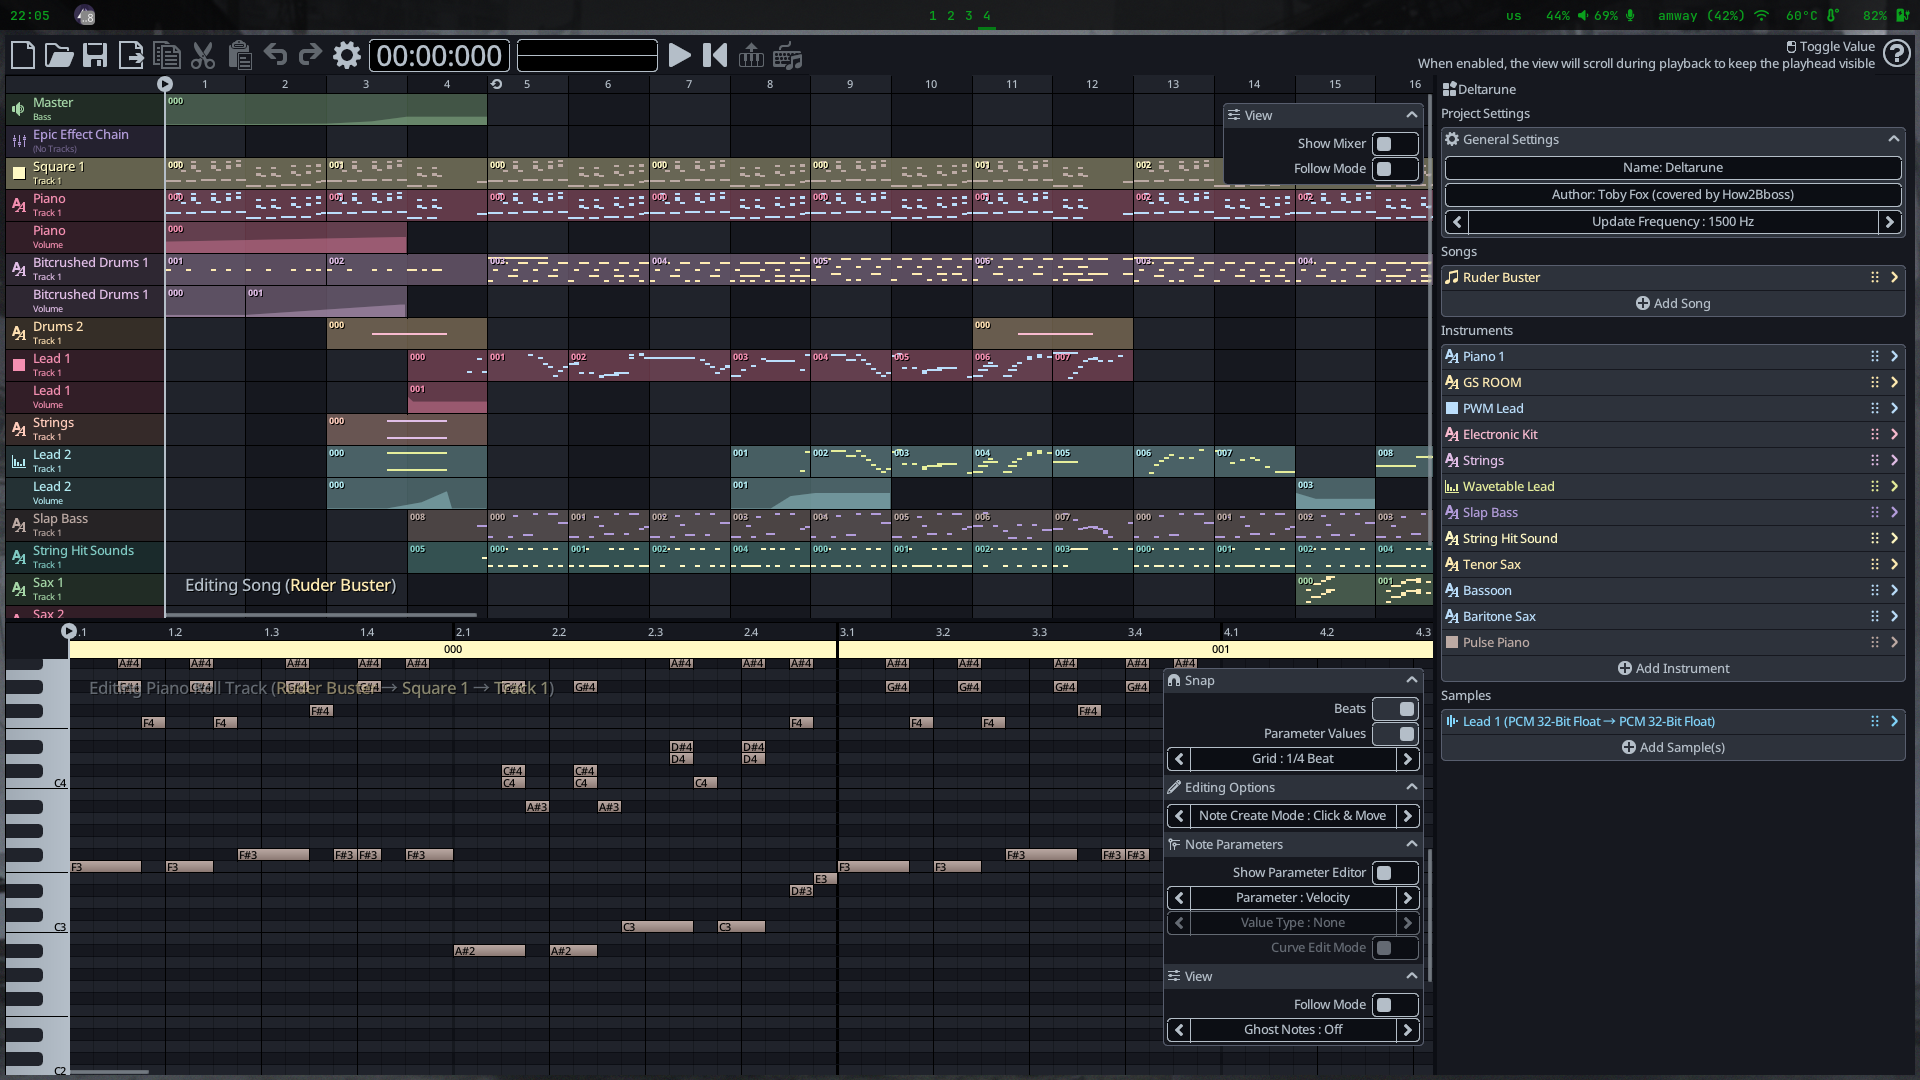
Task: Save the project with the floppy icon
Action: [x=95, y=56]
